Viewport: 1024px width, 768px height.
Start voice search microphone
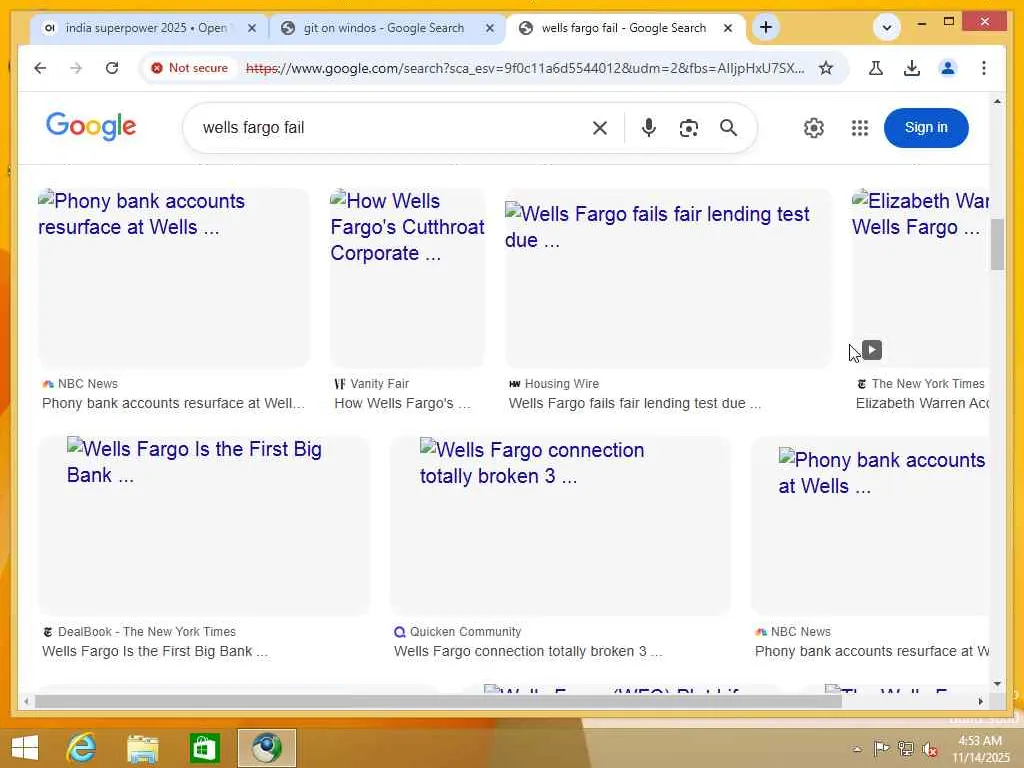[x=648, y=128]
